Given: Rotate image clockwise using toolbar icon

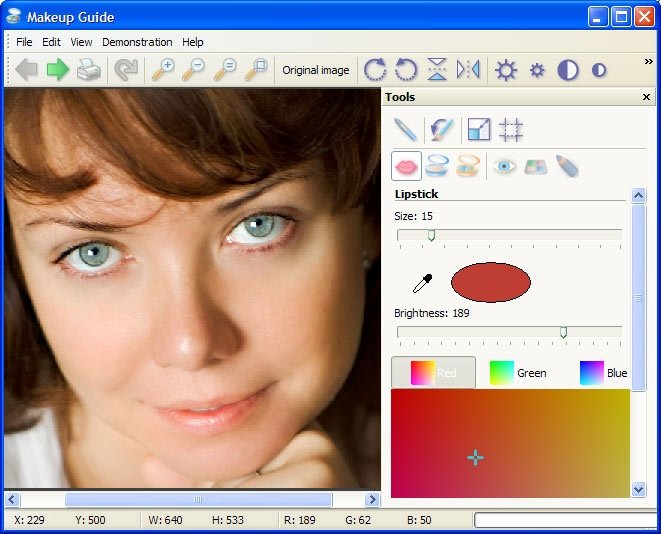Looking at the screenshot, I should 375,70.
